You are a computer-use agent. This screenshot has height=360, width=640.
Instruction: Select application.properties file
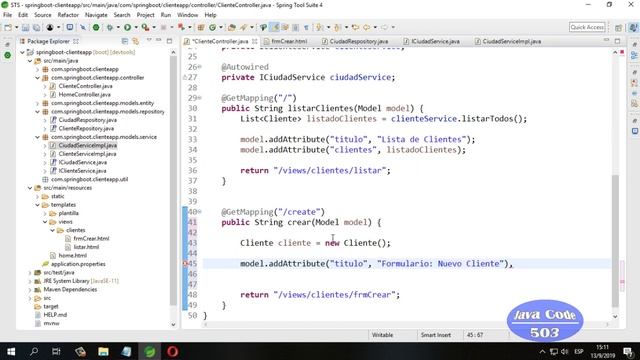78,264
